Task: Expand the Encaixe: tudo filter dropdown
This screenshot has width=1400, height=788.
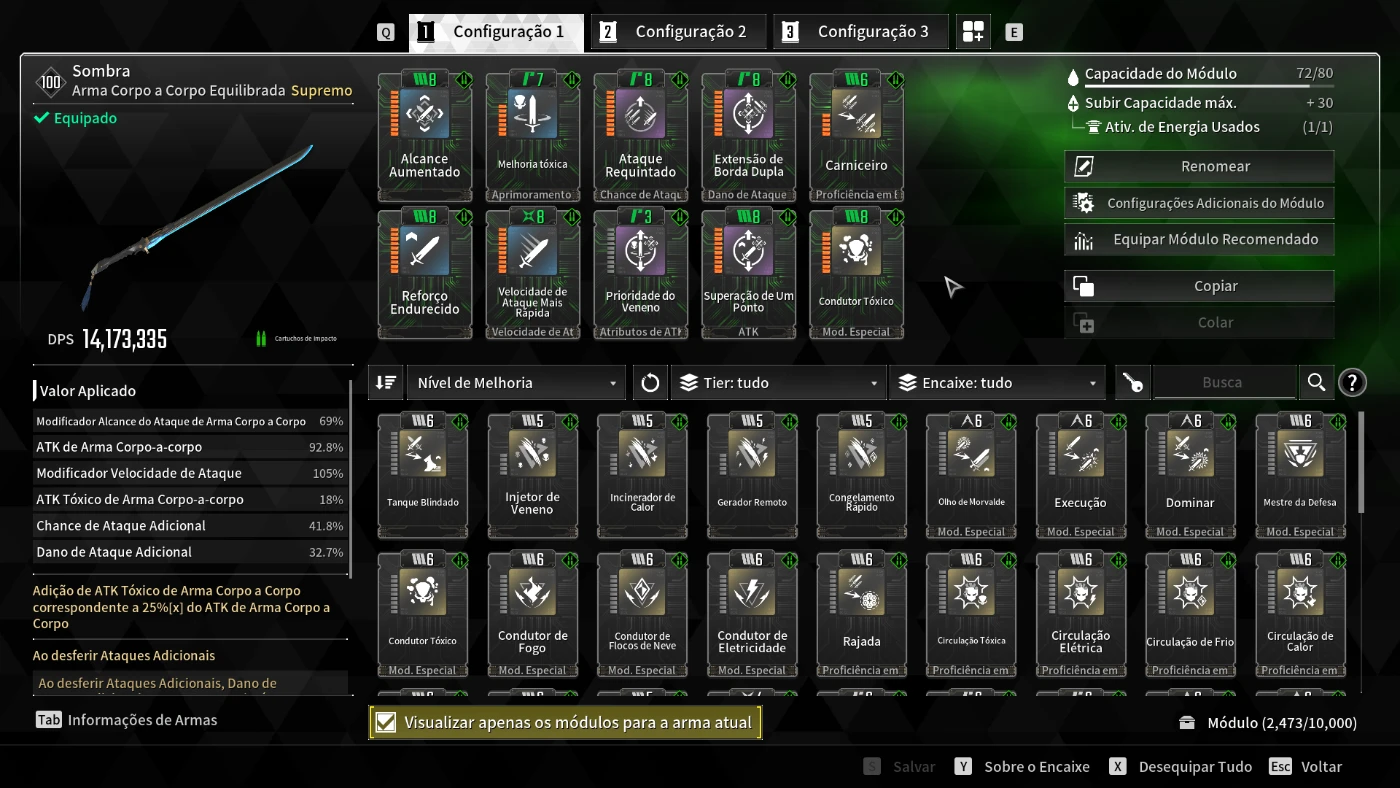Action: pos(997,383)
